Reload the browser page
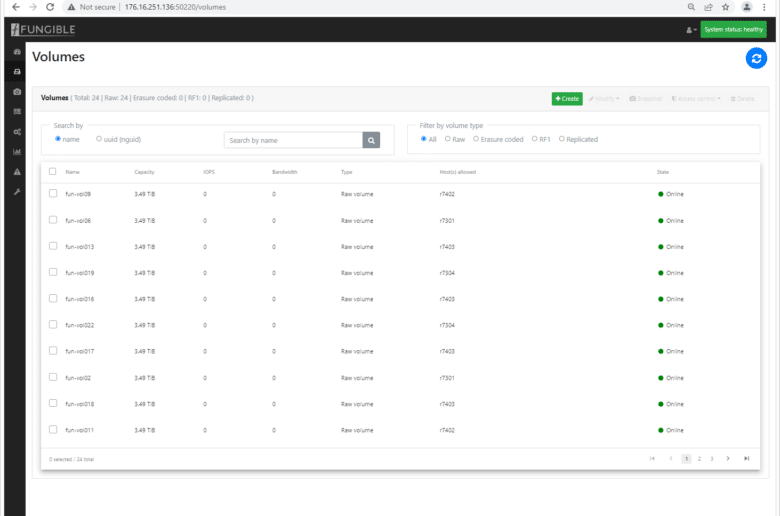780x516 pixels. coord(50,7)
